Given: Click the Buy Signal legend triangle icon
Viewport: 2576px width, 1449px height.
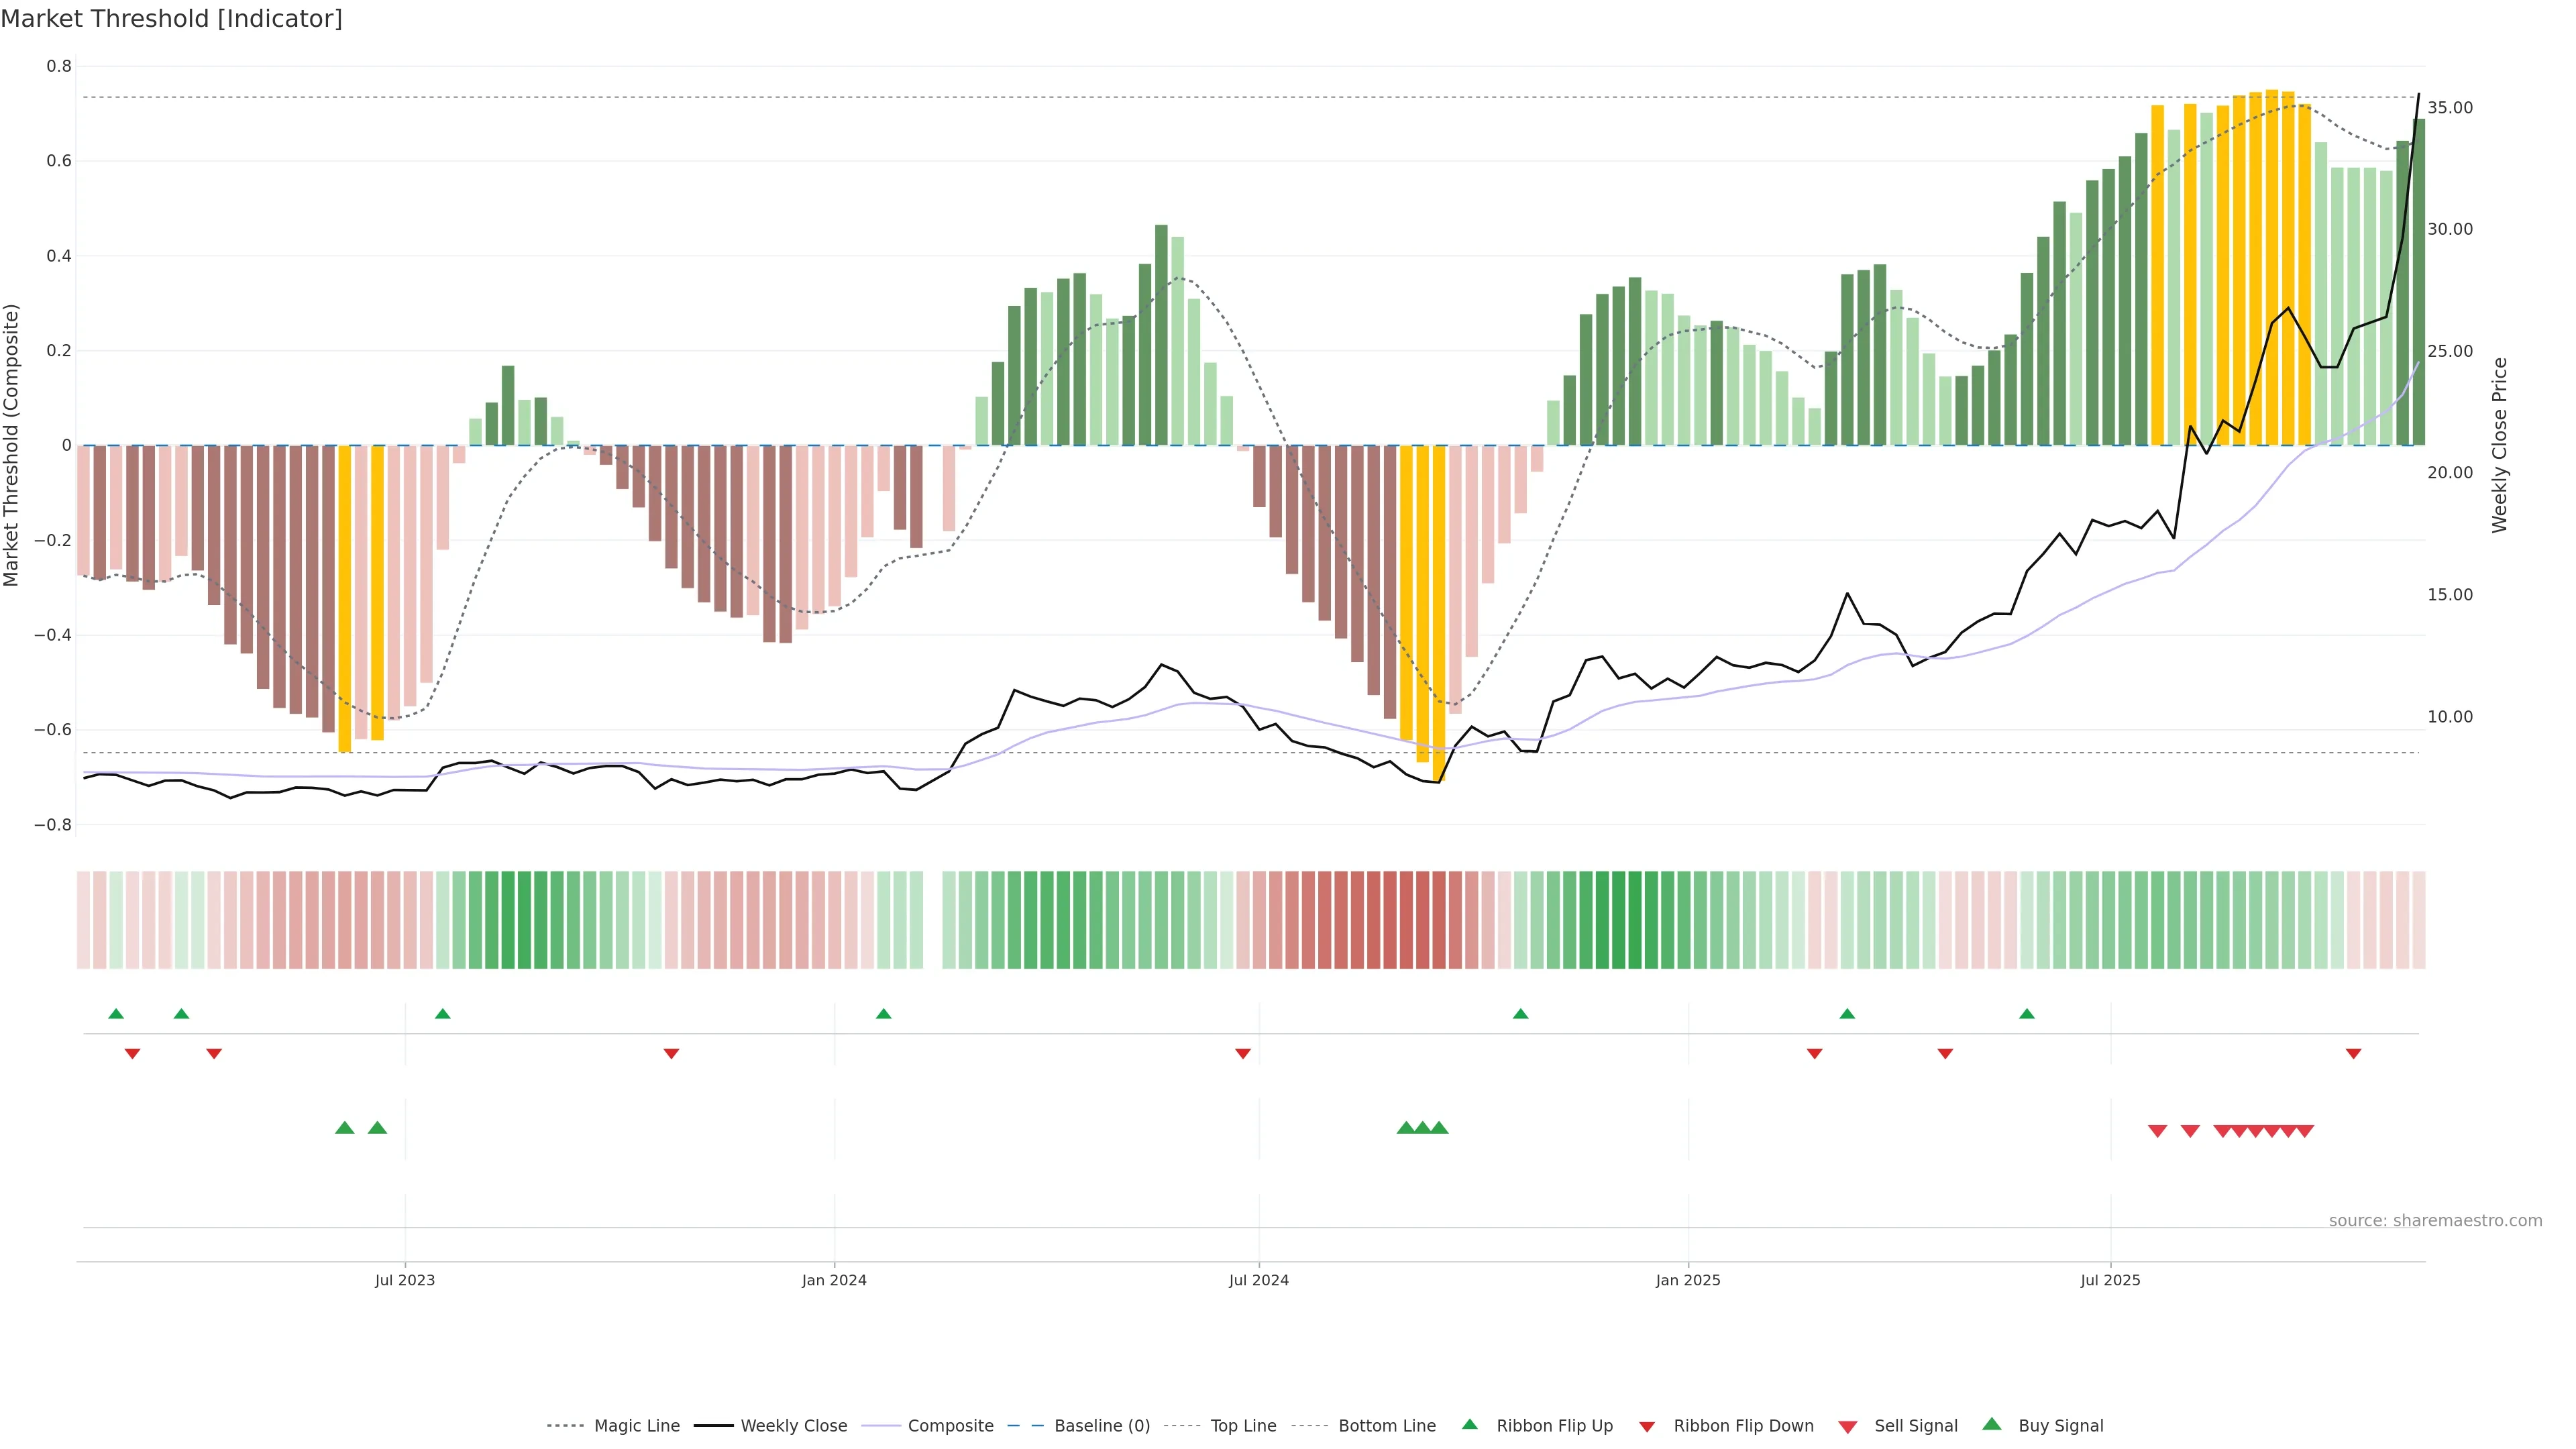Looking at the screenshot, I should [1991, 1424].
